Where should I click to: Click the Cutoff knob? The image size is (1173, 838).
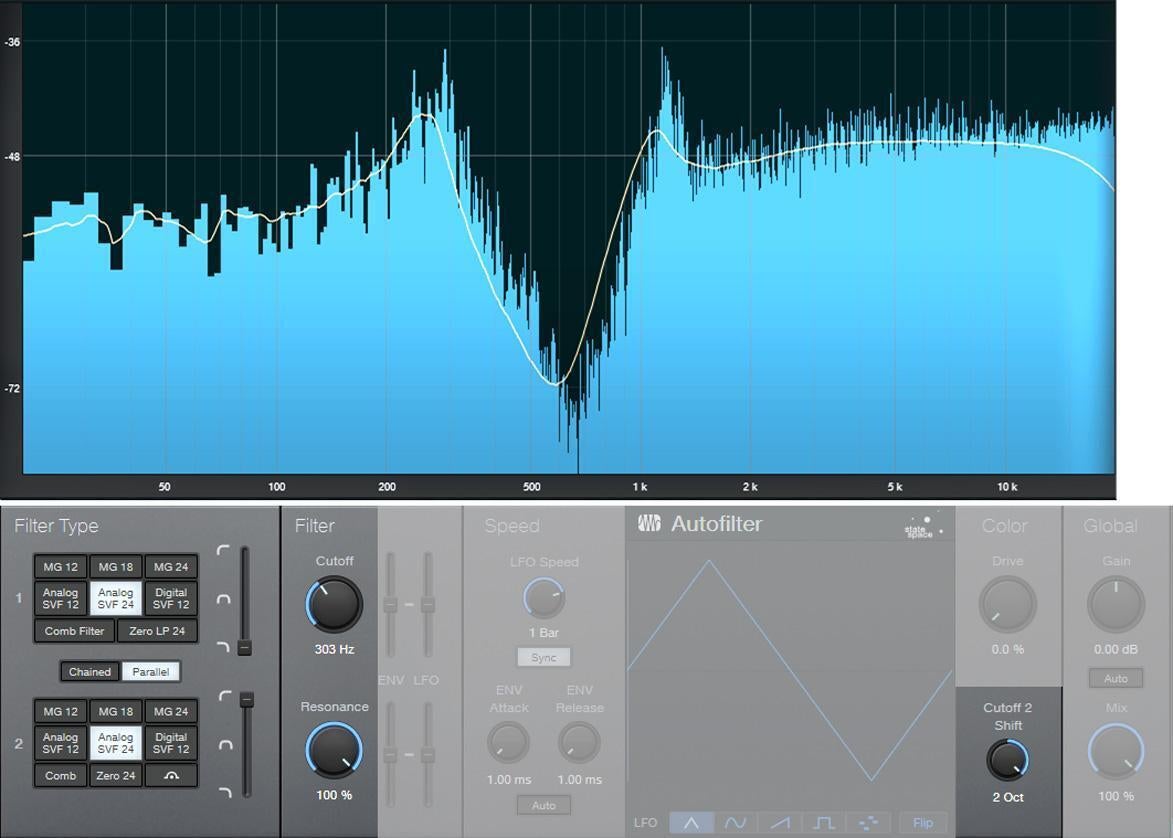[334, 604]
